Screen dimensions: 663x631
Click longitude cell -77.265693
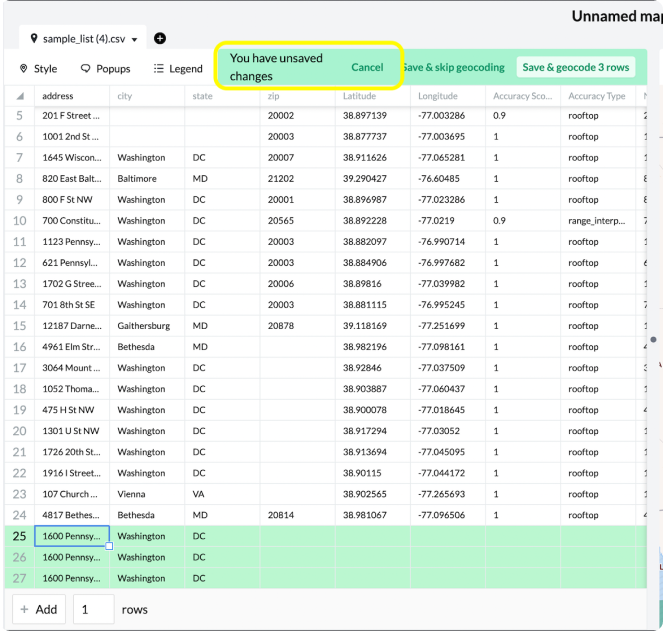click(x=448, y=494)
